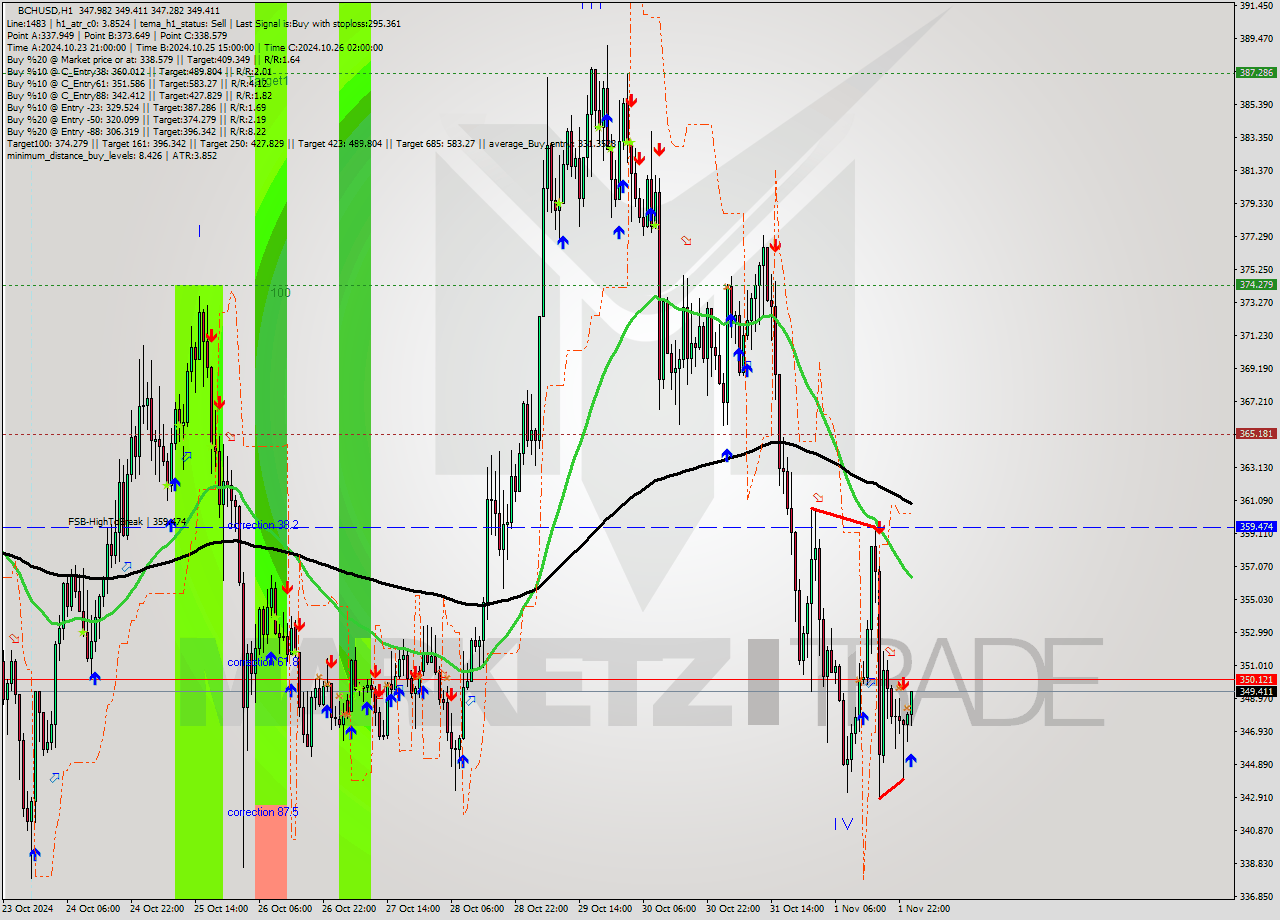
Task: Click the dark 359.474 price tag
Action: 1256,527
